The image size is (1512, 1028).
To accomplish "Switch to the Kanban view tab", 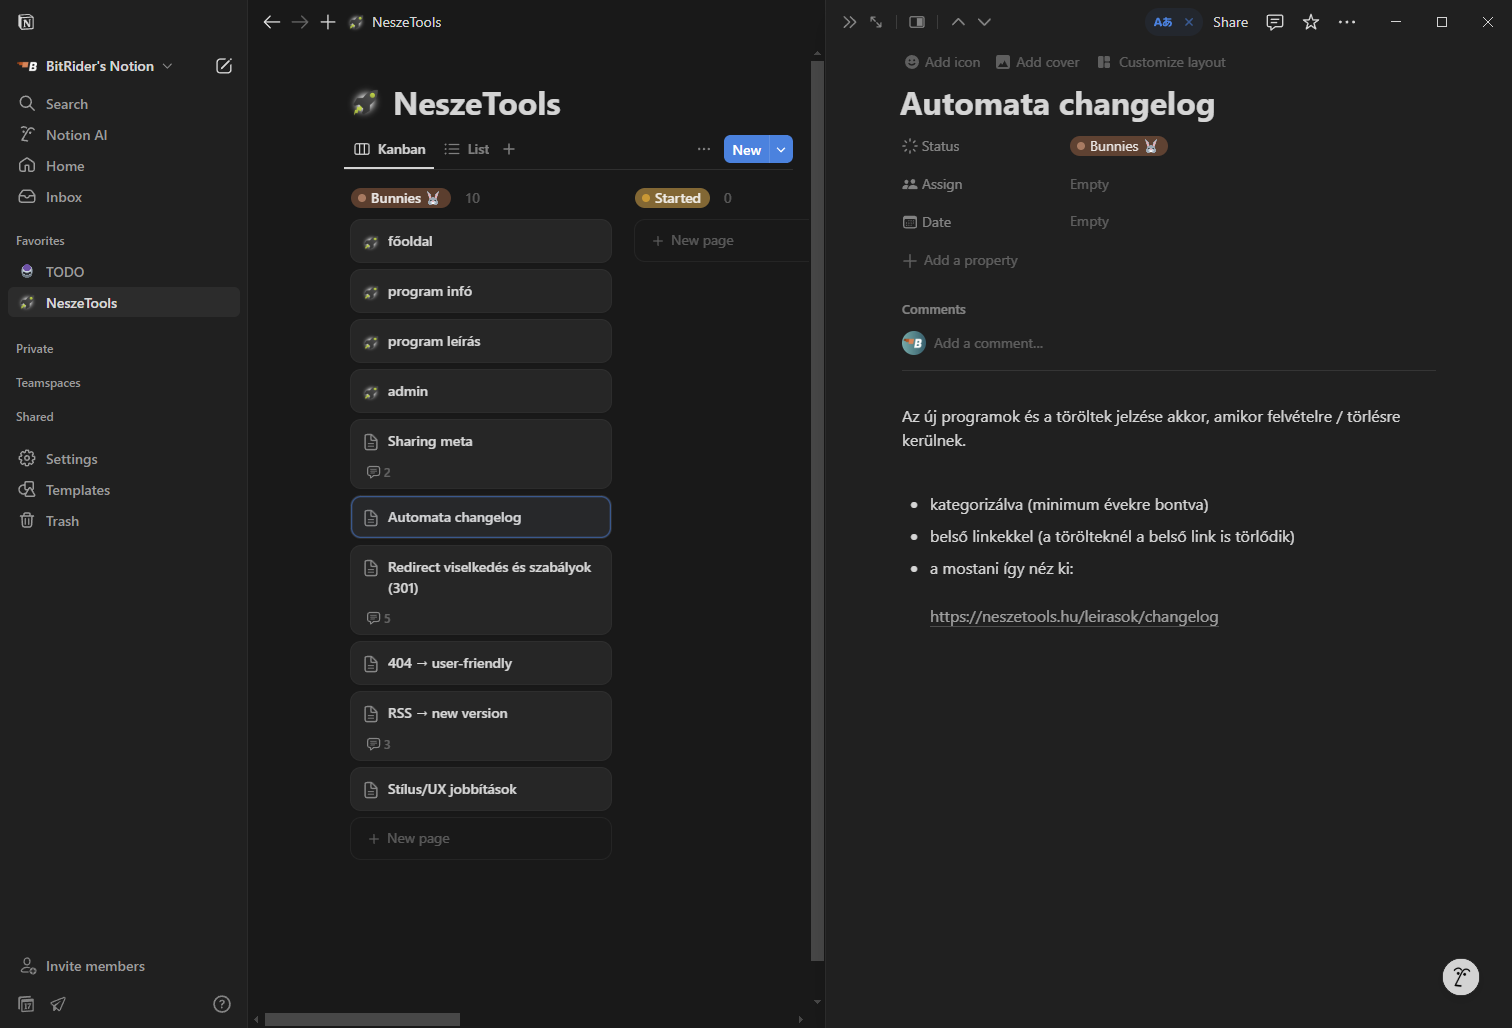I will 390,149.
